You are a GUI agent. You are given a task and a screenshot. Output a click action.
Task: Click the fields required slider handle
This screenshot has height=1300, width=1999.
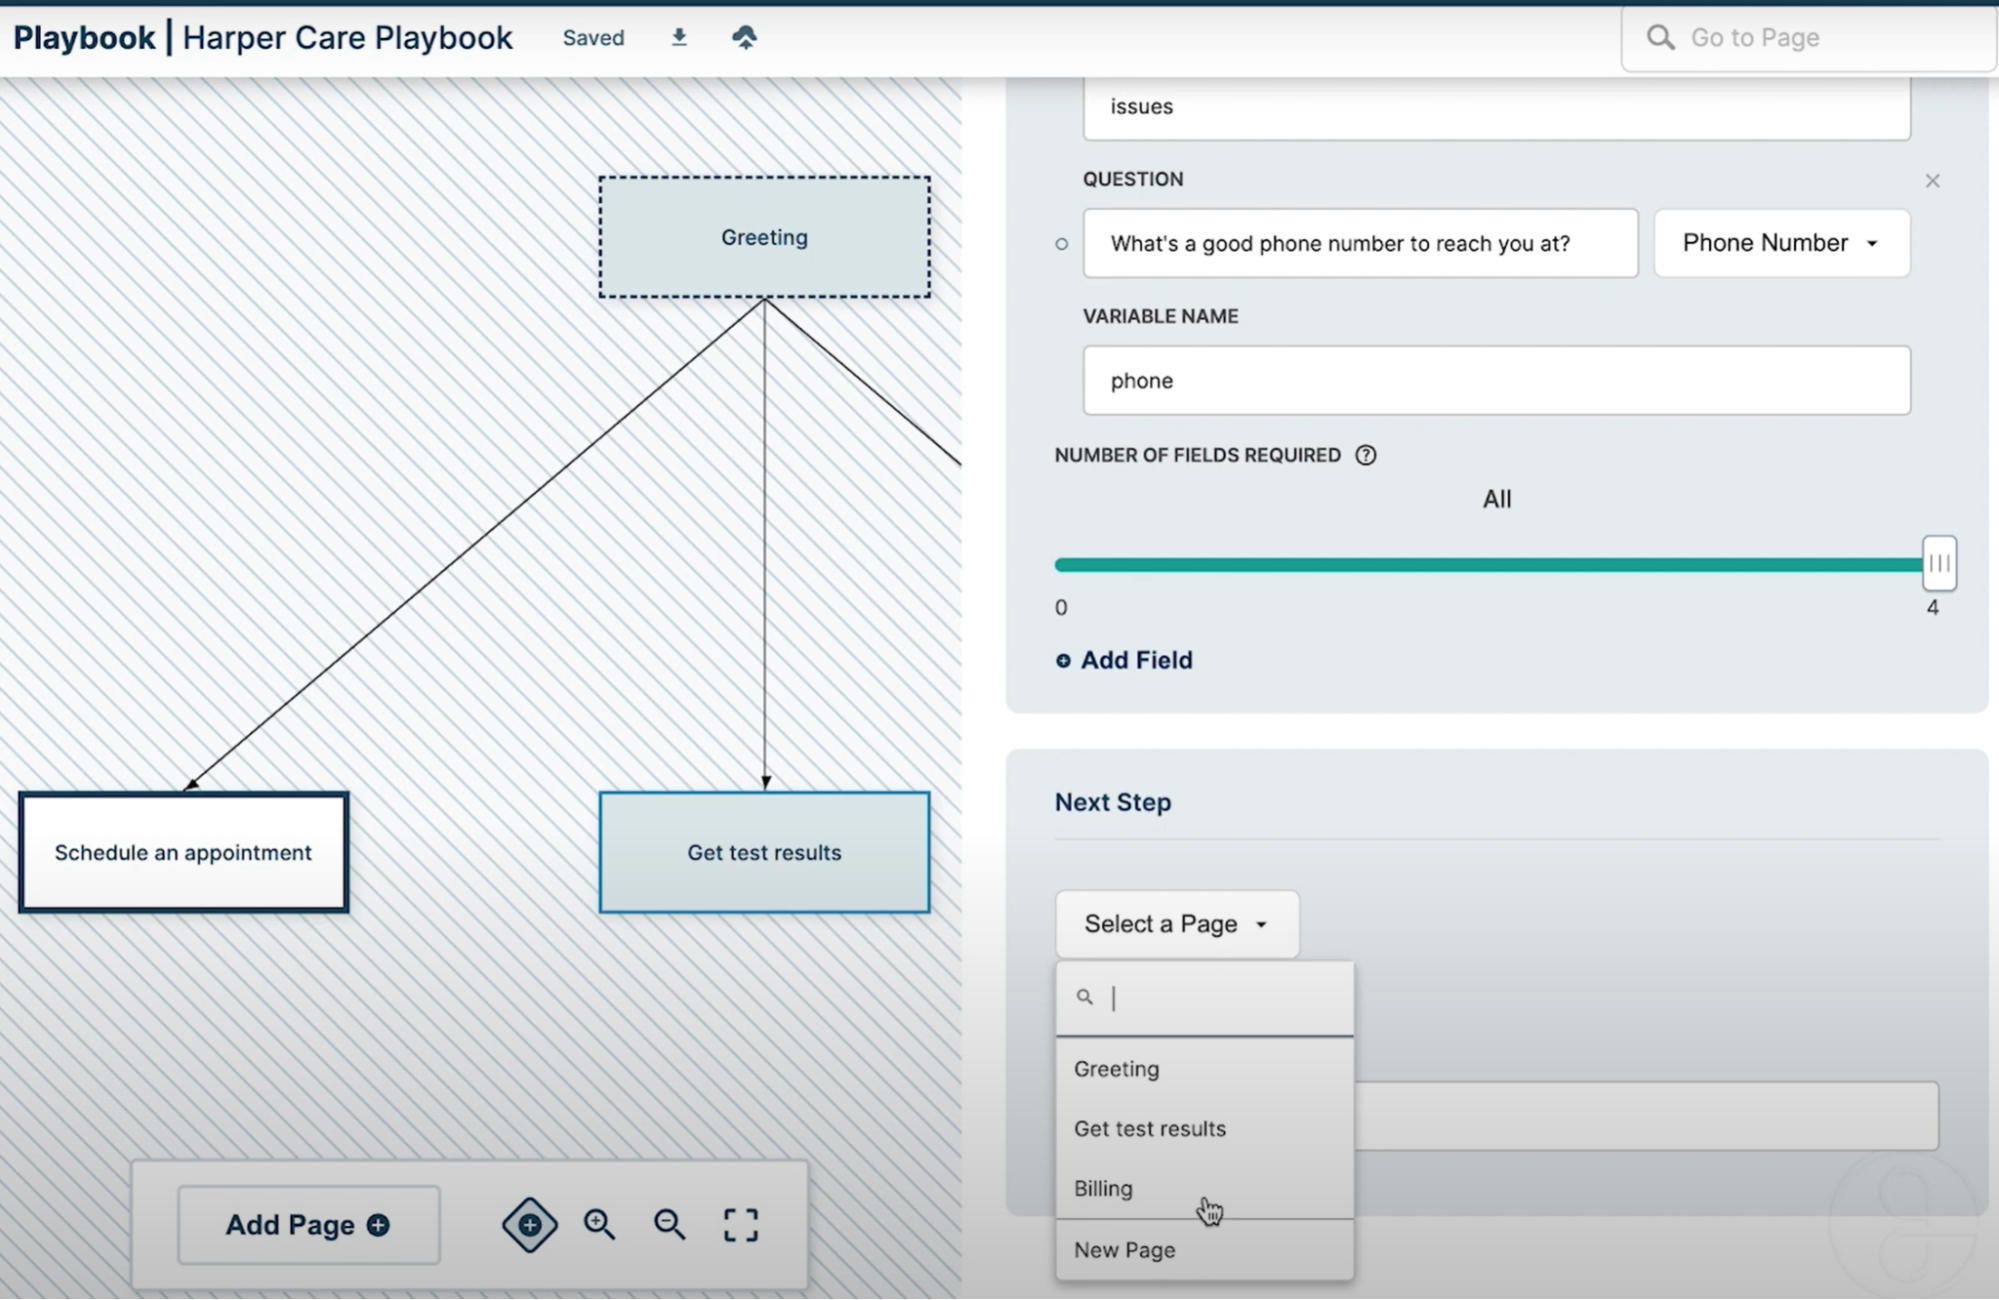[x=1938, y=564]
